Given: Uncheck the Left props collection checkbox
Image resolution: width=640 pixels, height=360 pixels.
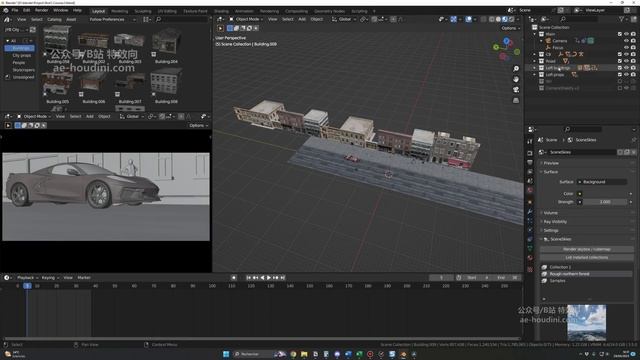Looking at the screenshot, I should pos(620,75).
